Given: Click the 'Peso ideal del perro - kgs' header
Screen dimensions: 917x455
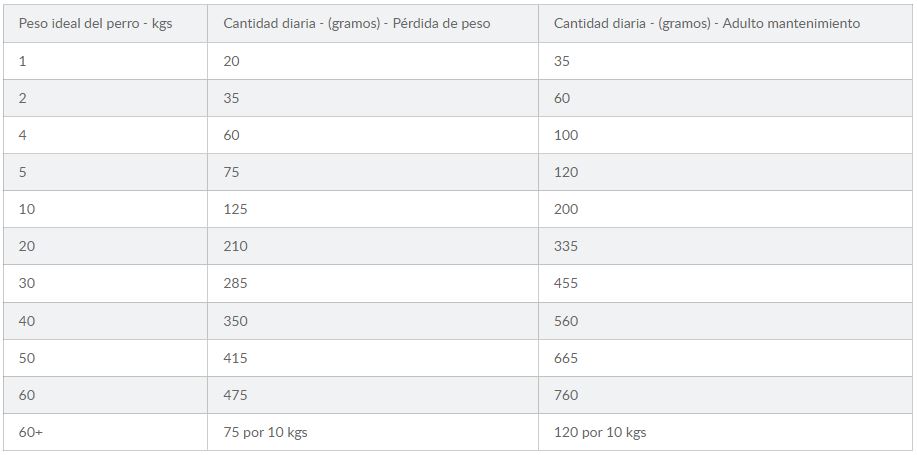Looking at the screenshot, I should [x=105, y=23].
